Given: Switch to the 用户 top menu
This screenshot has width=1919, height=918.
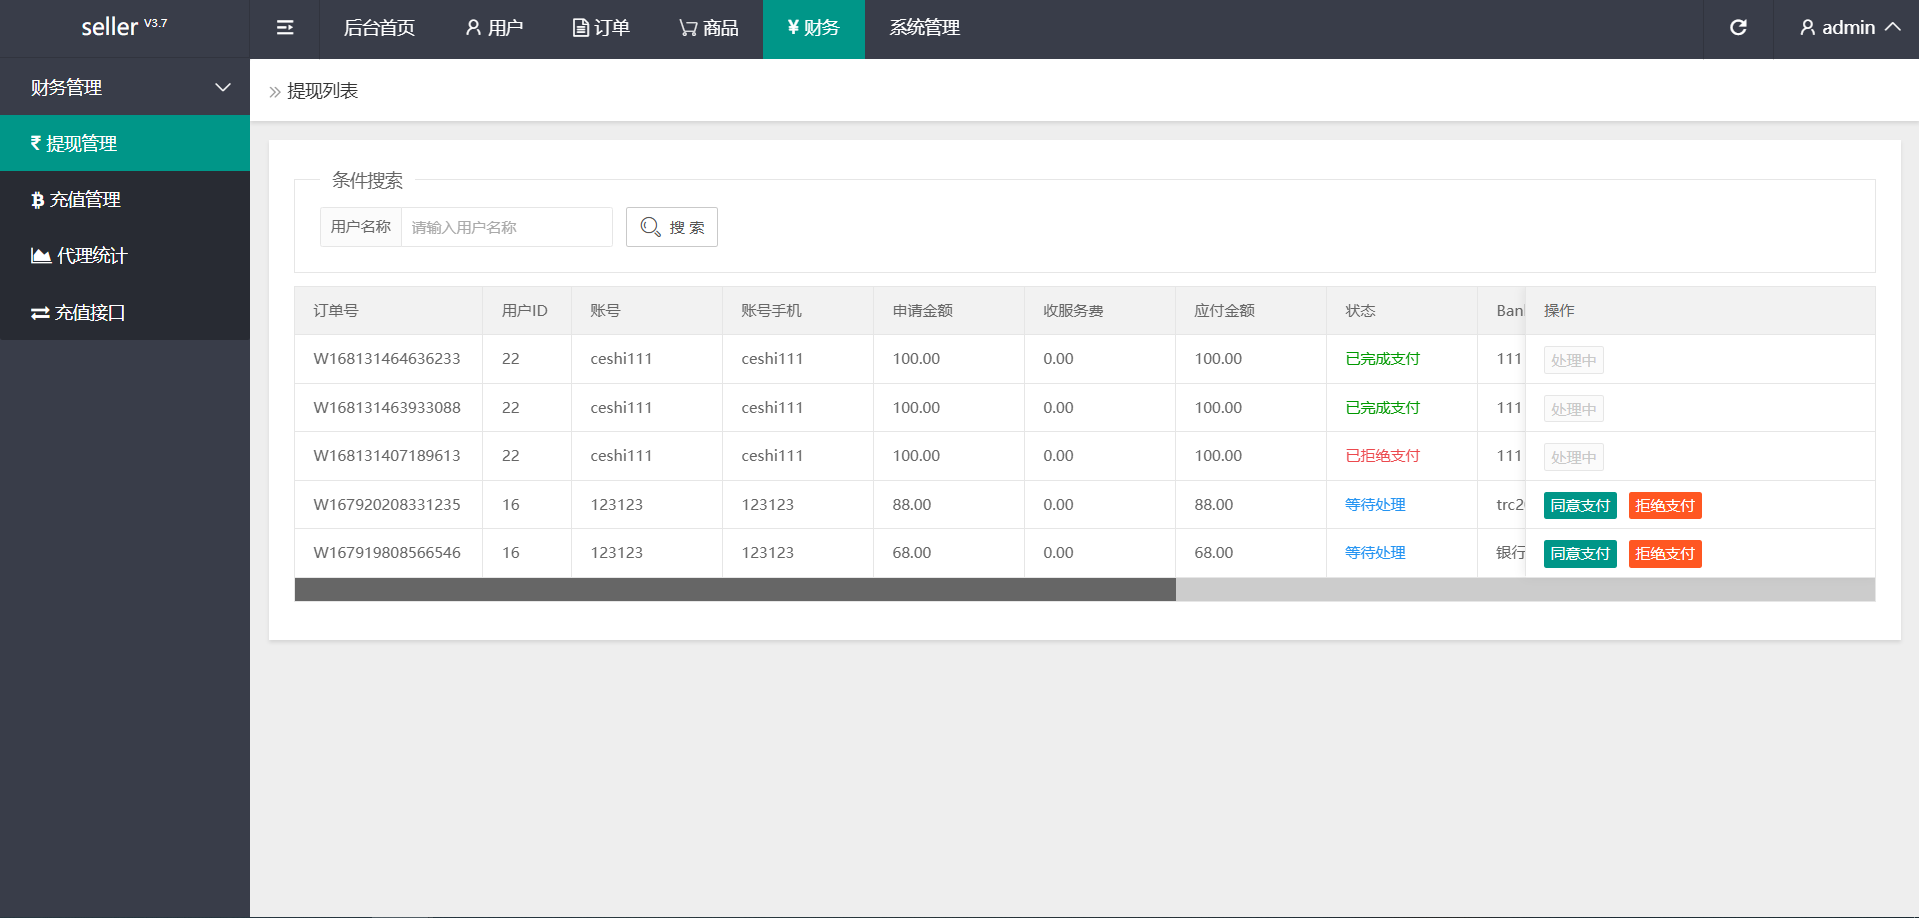Looking at the screenshot, I should pos(494,28).
